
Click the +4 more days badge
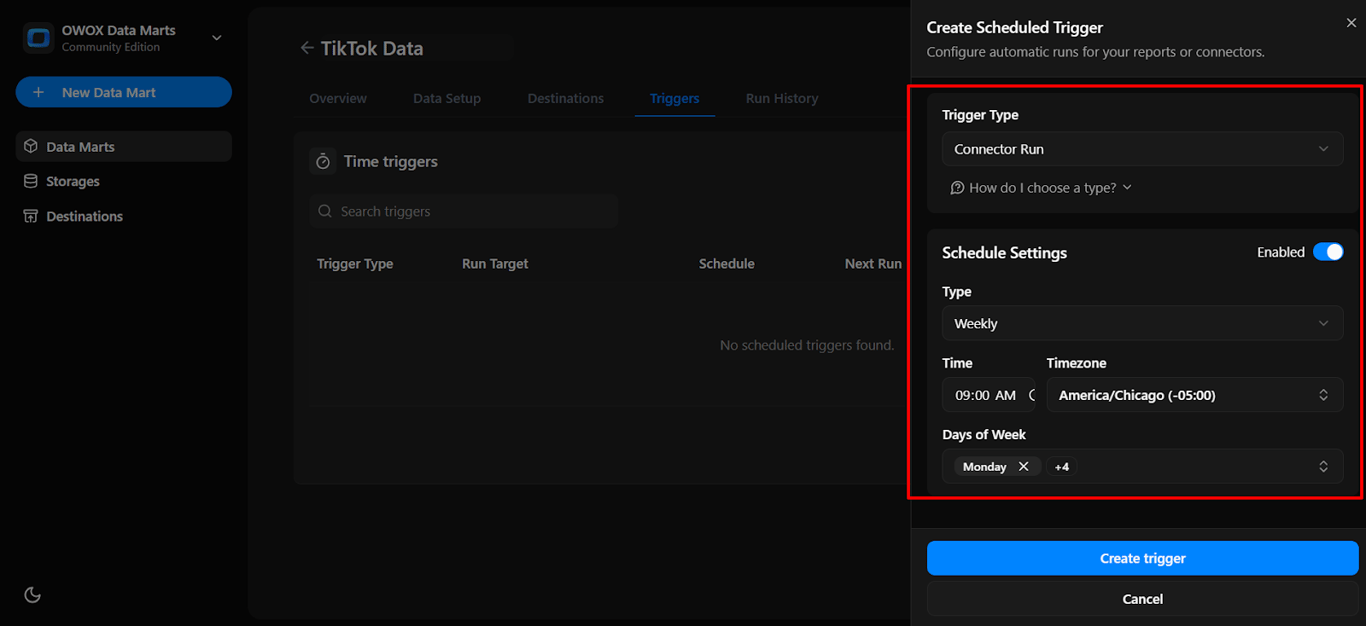click(1062, 467)
